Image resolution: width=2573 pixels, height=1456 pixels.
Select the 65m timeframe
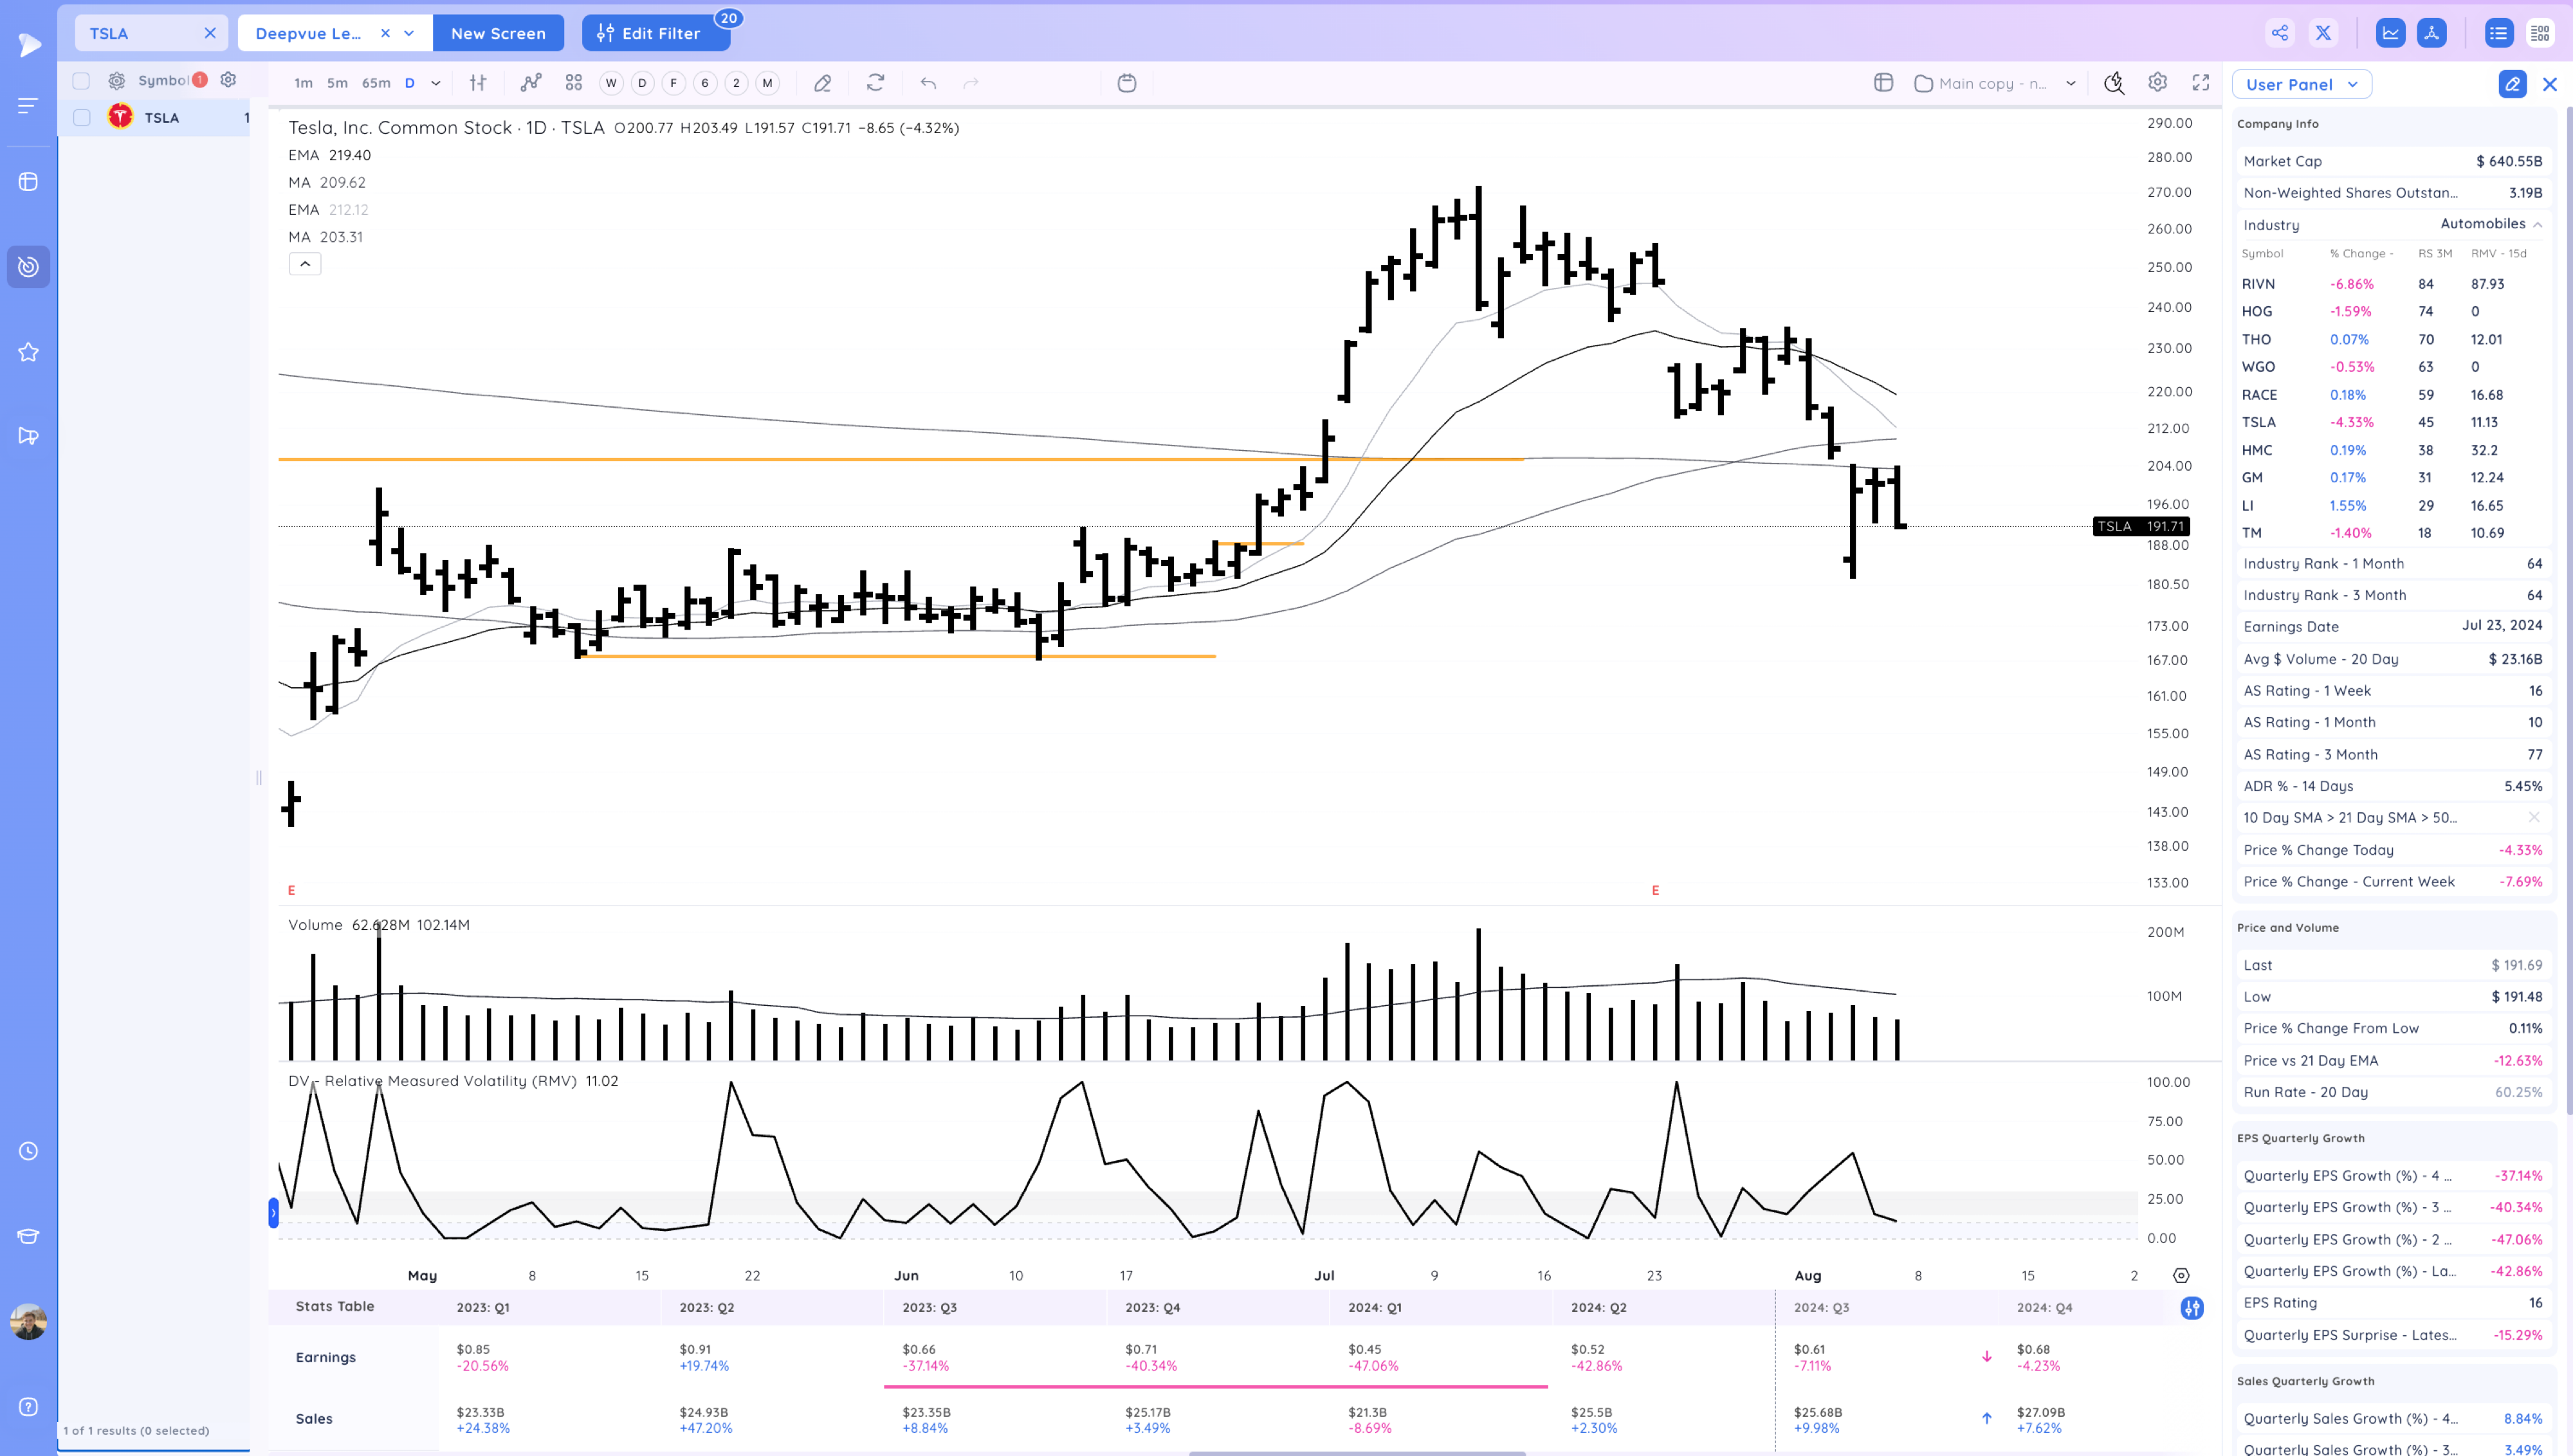pos(375,83)
